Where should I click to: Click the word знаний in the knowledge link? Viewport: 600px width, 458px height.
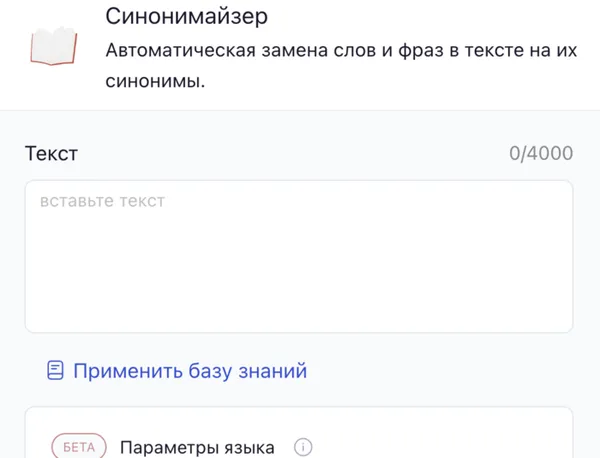pyautogui.click(x=272, y=371)
